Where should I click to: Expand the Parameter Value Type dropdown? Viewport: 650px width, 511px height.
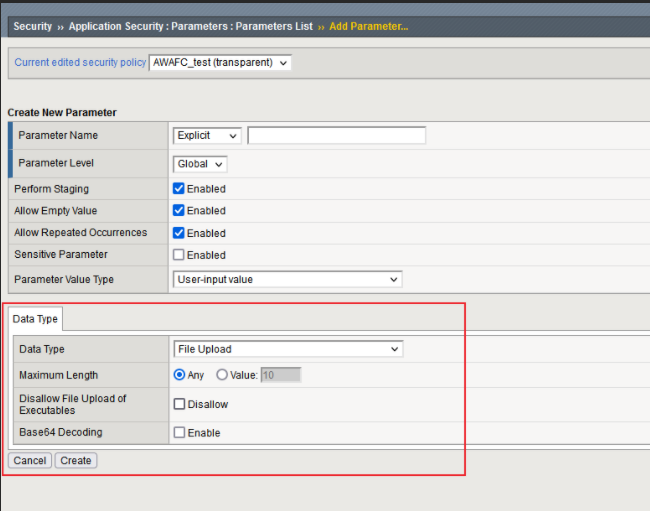(287, 280)
